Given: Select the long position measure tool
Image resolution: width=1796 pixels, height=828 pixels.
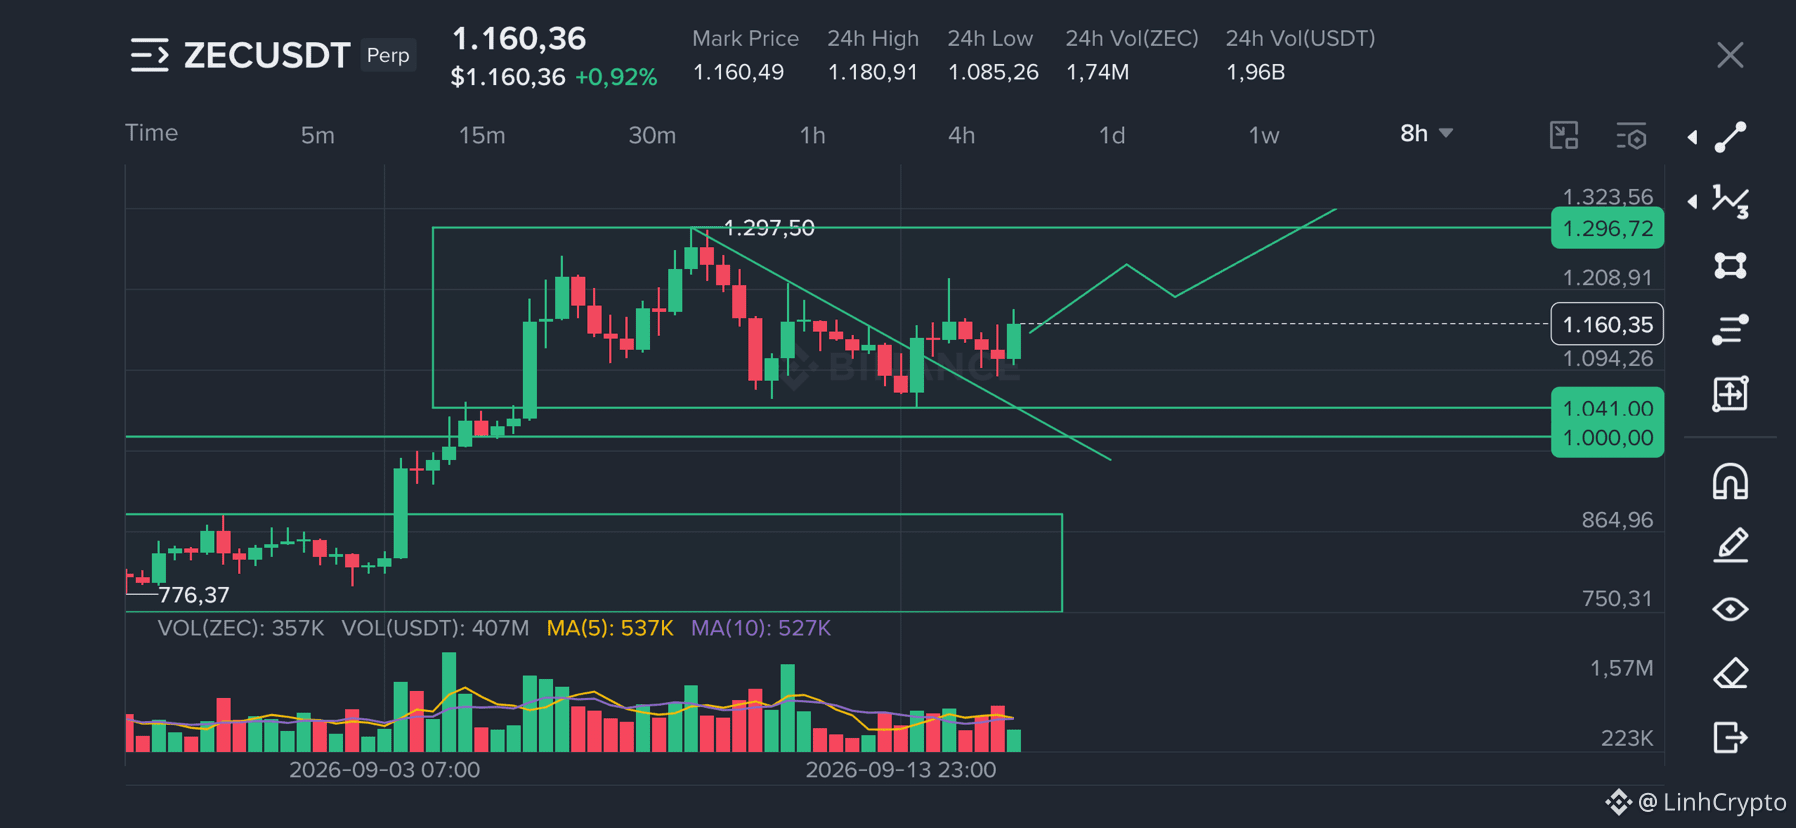Looking at the screenshot, I should point(1730,393).
